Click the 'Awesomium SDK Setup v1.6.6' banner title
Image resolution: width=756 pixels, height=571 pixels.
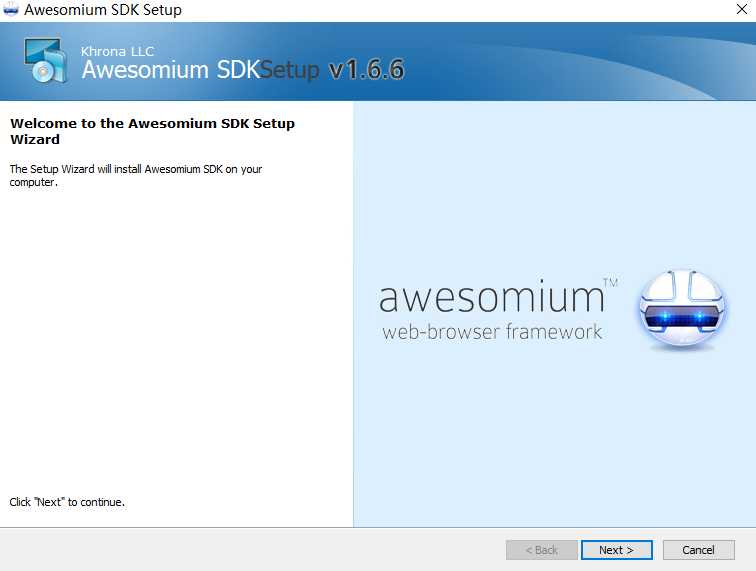click(243, 70)
